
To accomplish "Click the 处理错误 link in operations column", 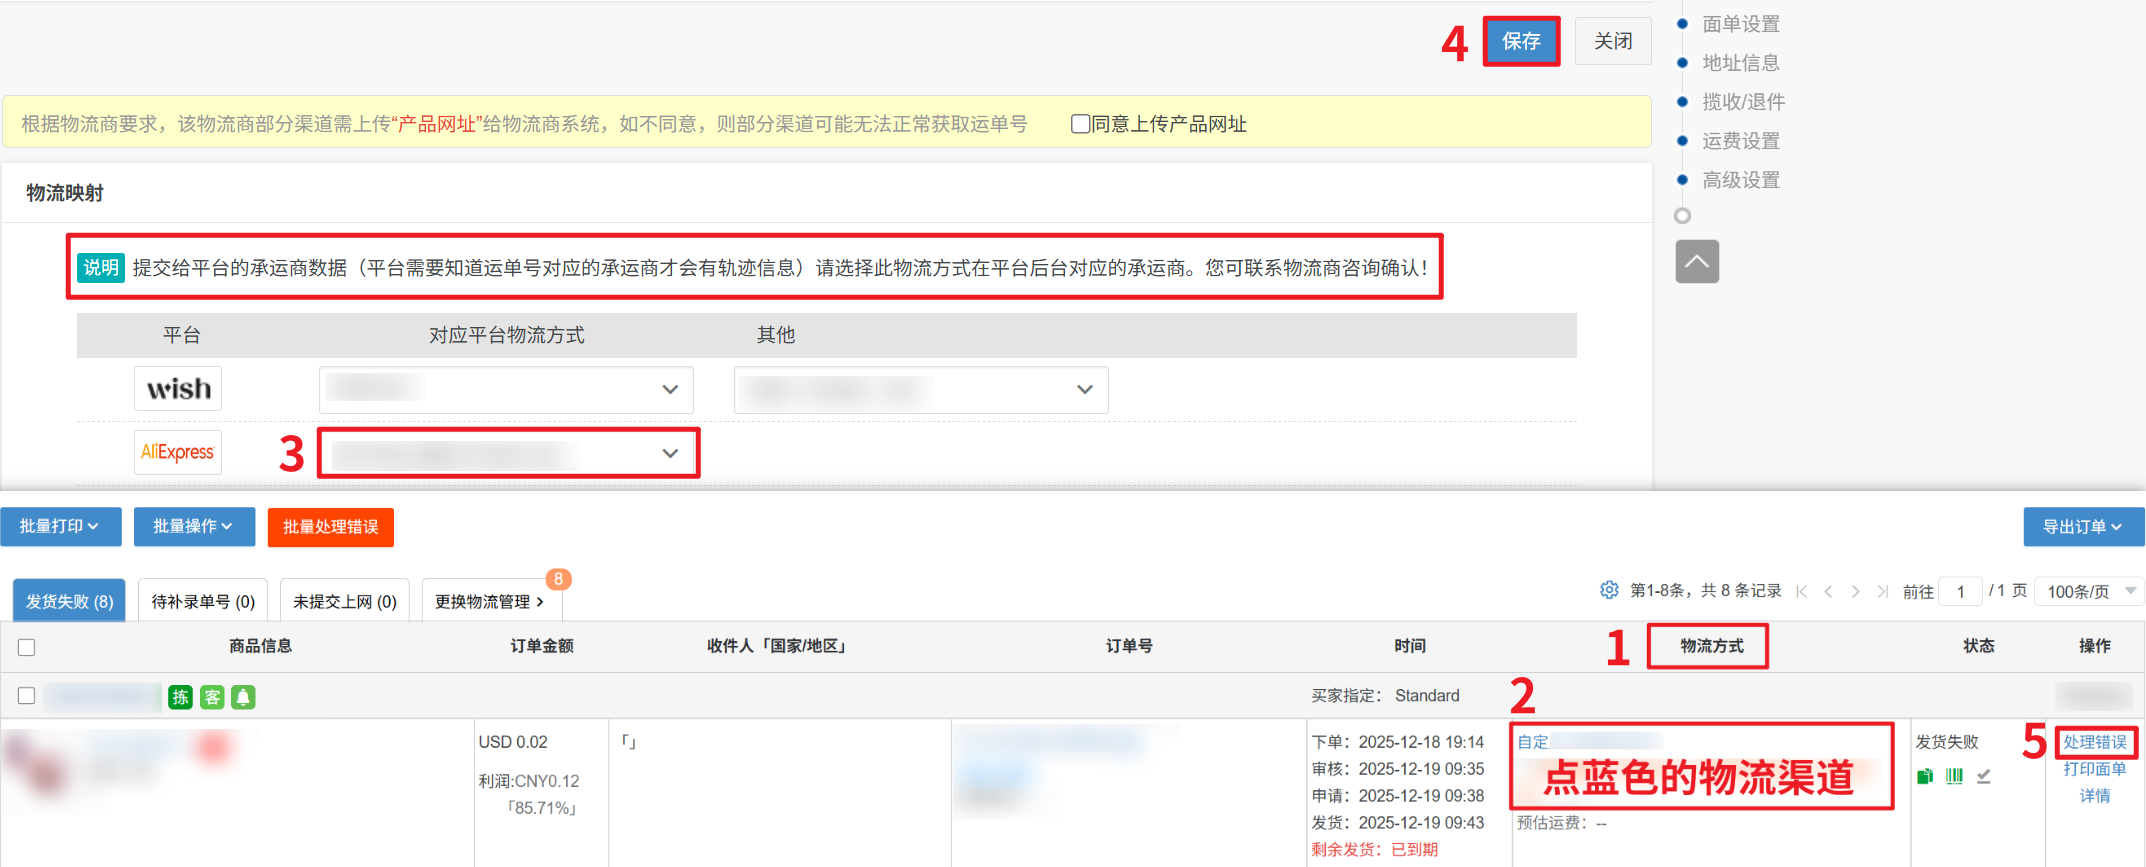I will [2095, 742].
